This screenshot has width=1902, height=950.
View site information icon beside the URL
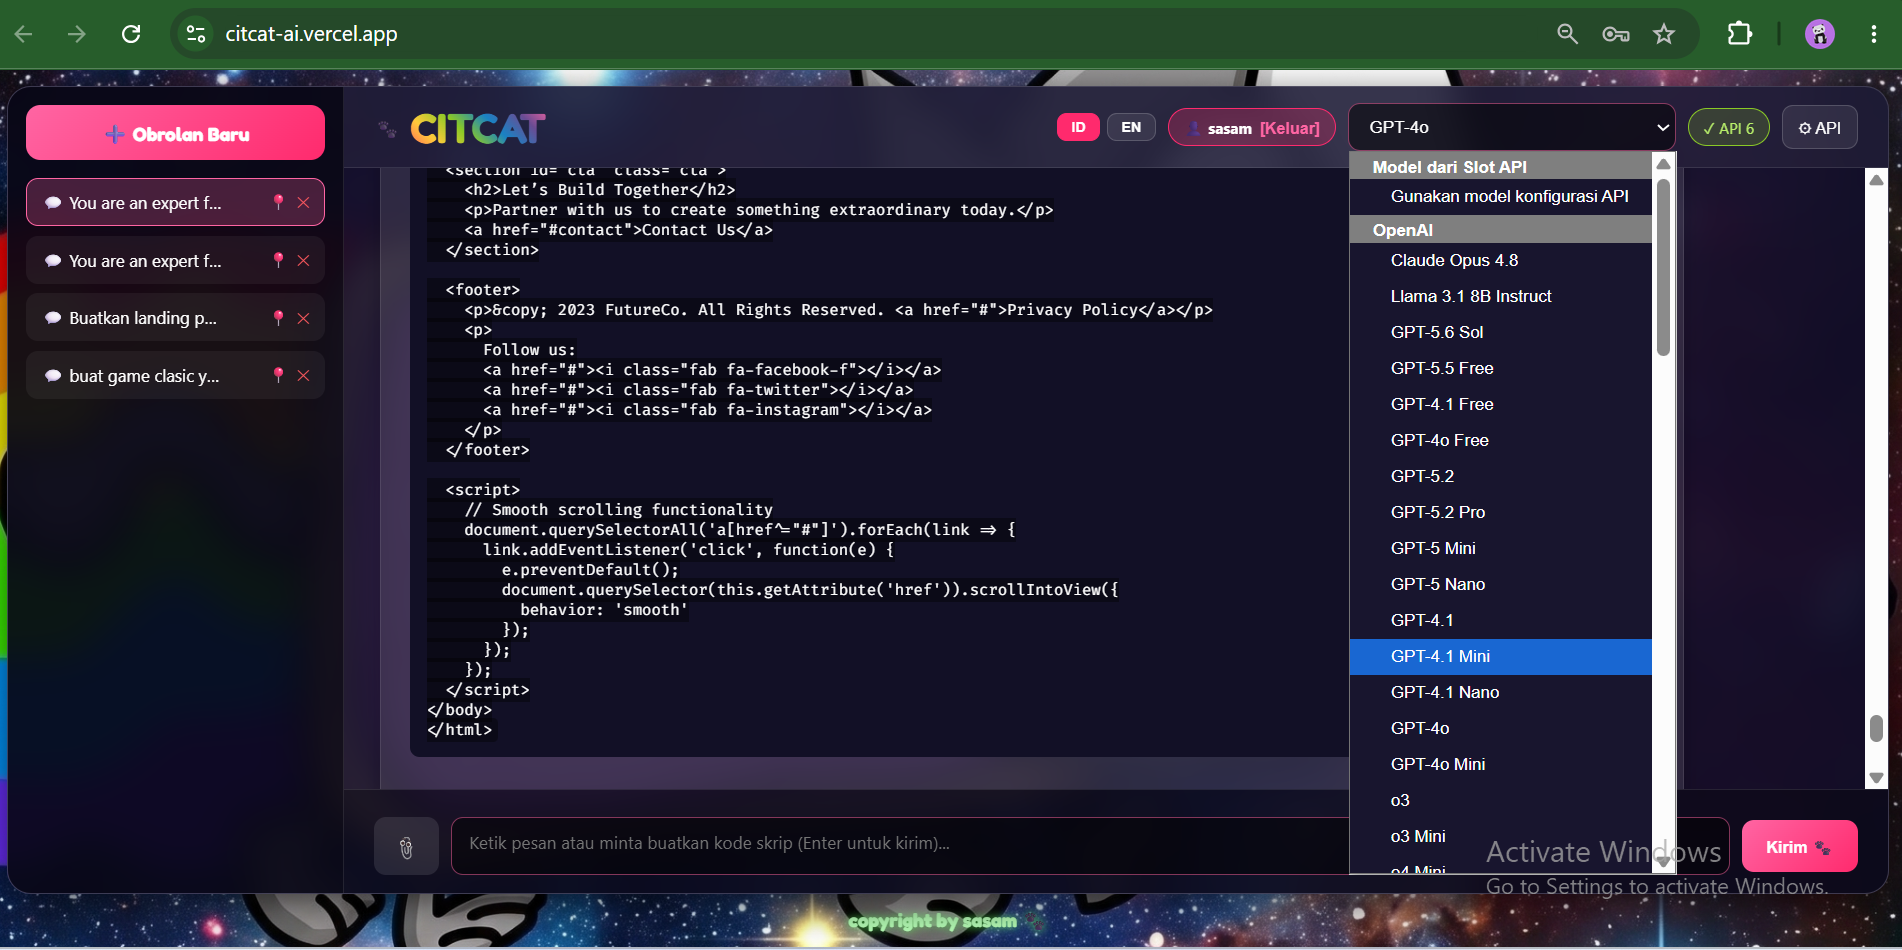pos(196,34)
